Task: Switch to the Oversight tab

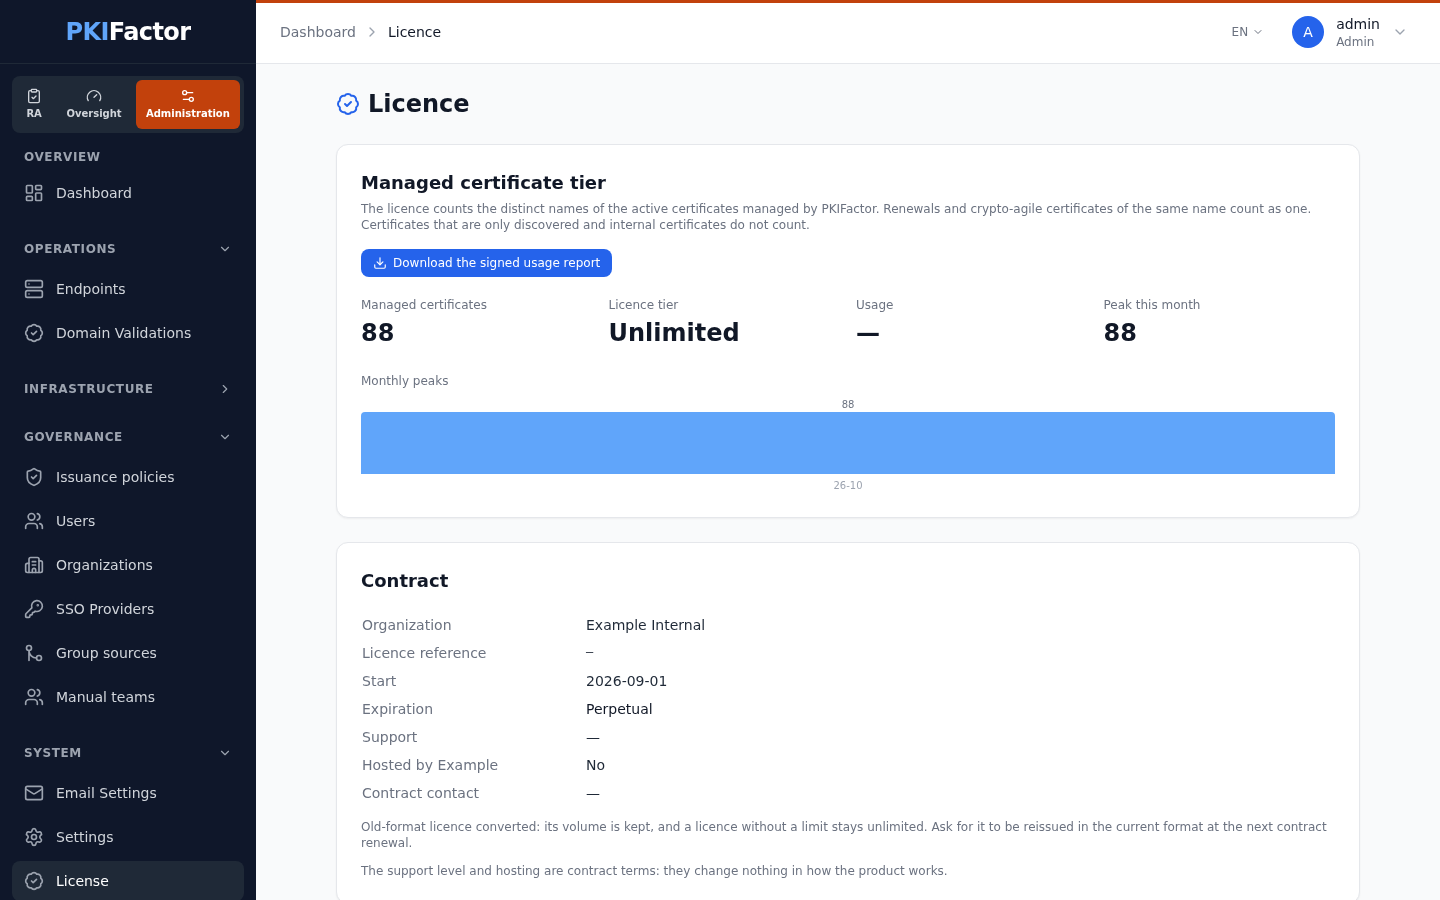Action: coord(94,104)
